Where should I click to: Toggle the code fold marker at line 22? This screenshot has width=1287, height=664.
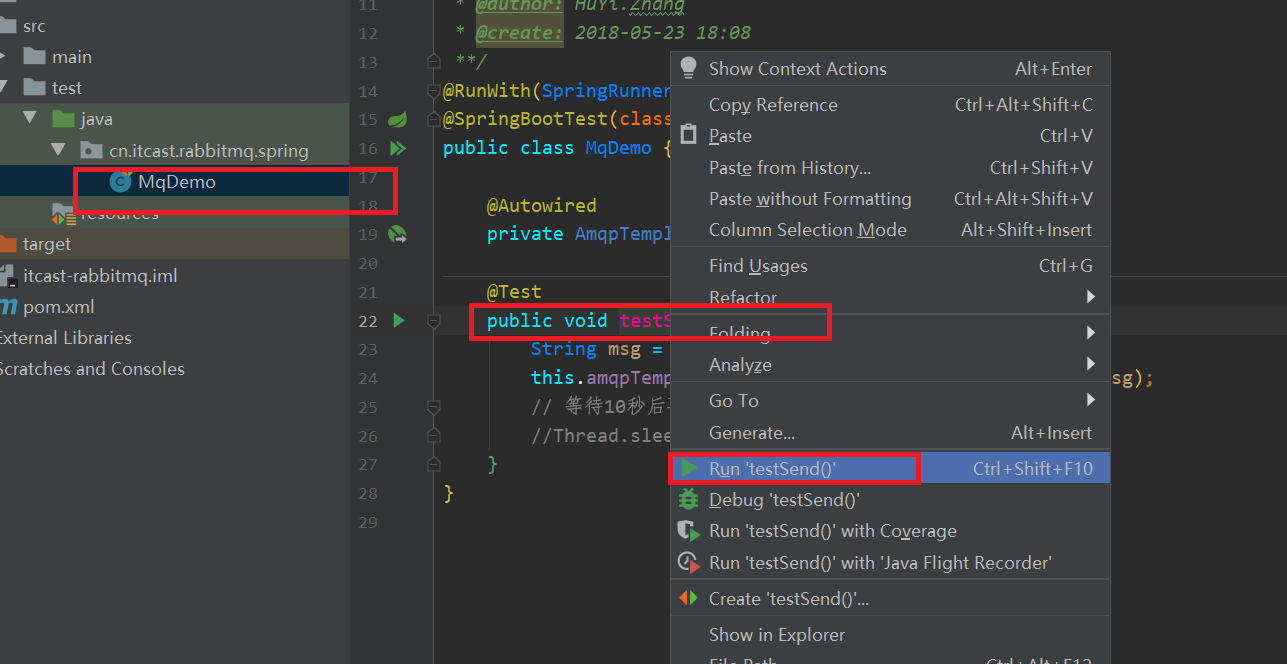click(x=433, y=321)
